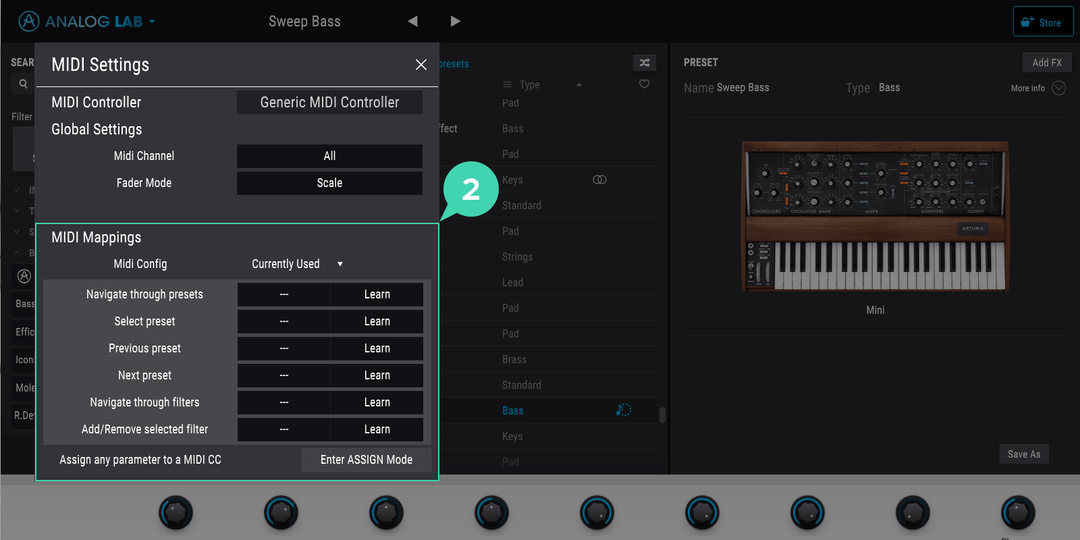The height and width of the screenshot is (540, 1080).
Task: Click Learn for Next preset
Action: 377,375
